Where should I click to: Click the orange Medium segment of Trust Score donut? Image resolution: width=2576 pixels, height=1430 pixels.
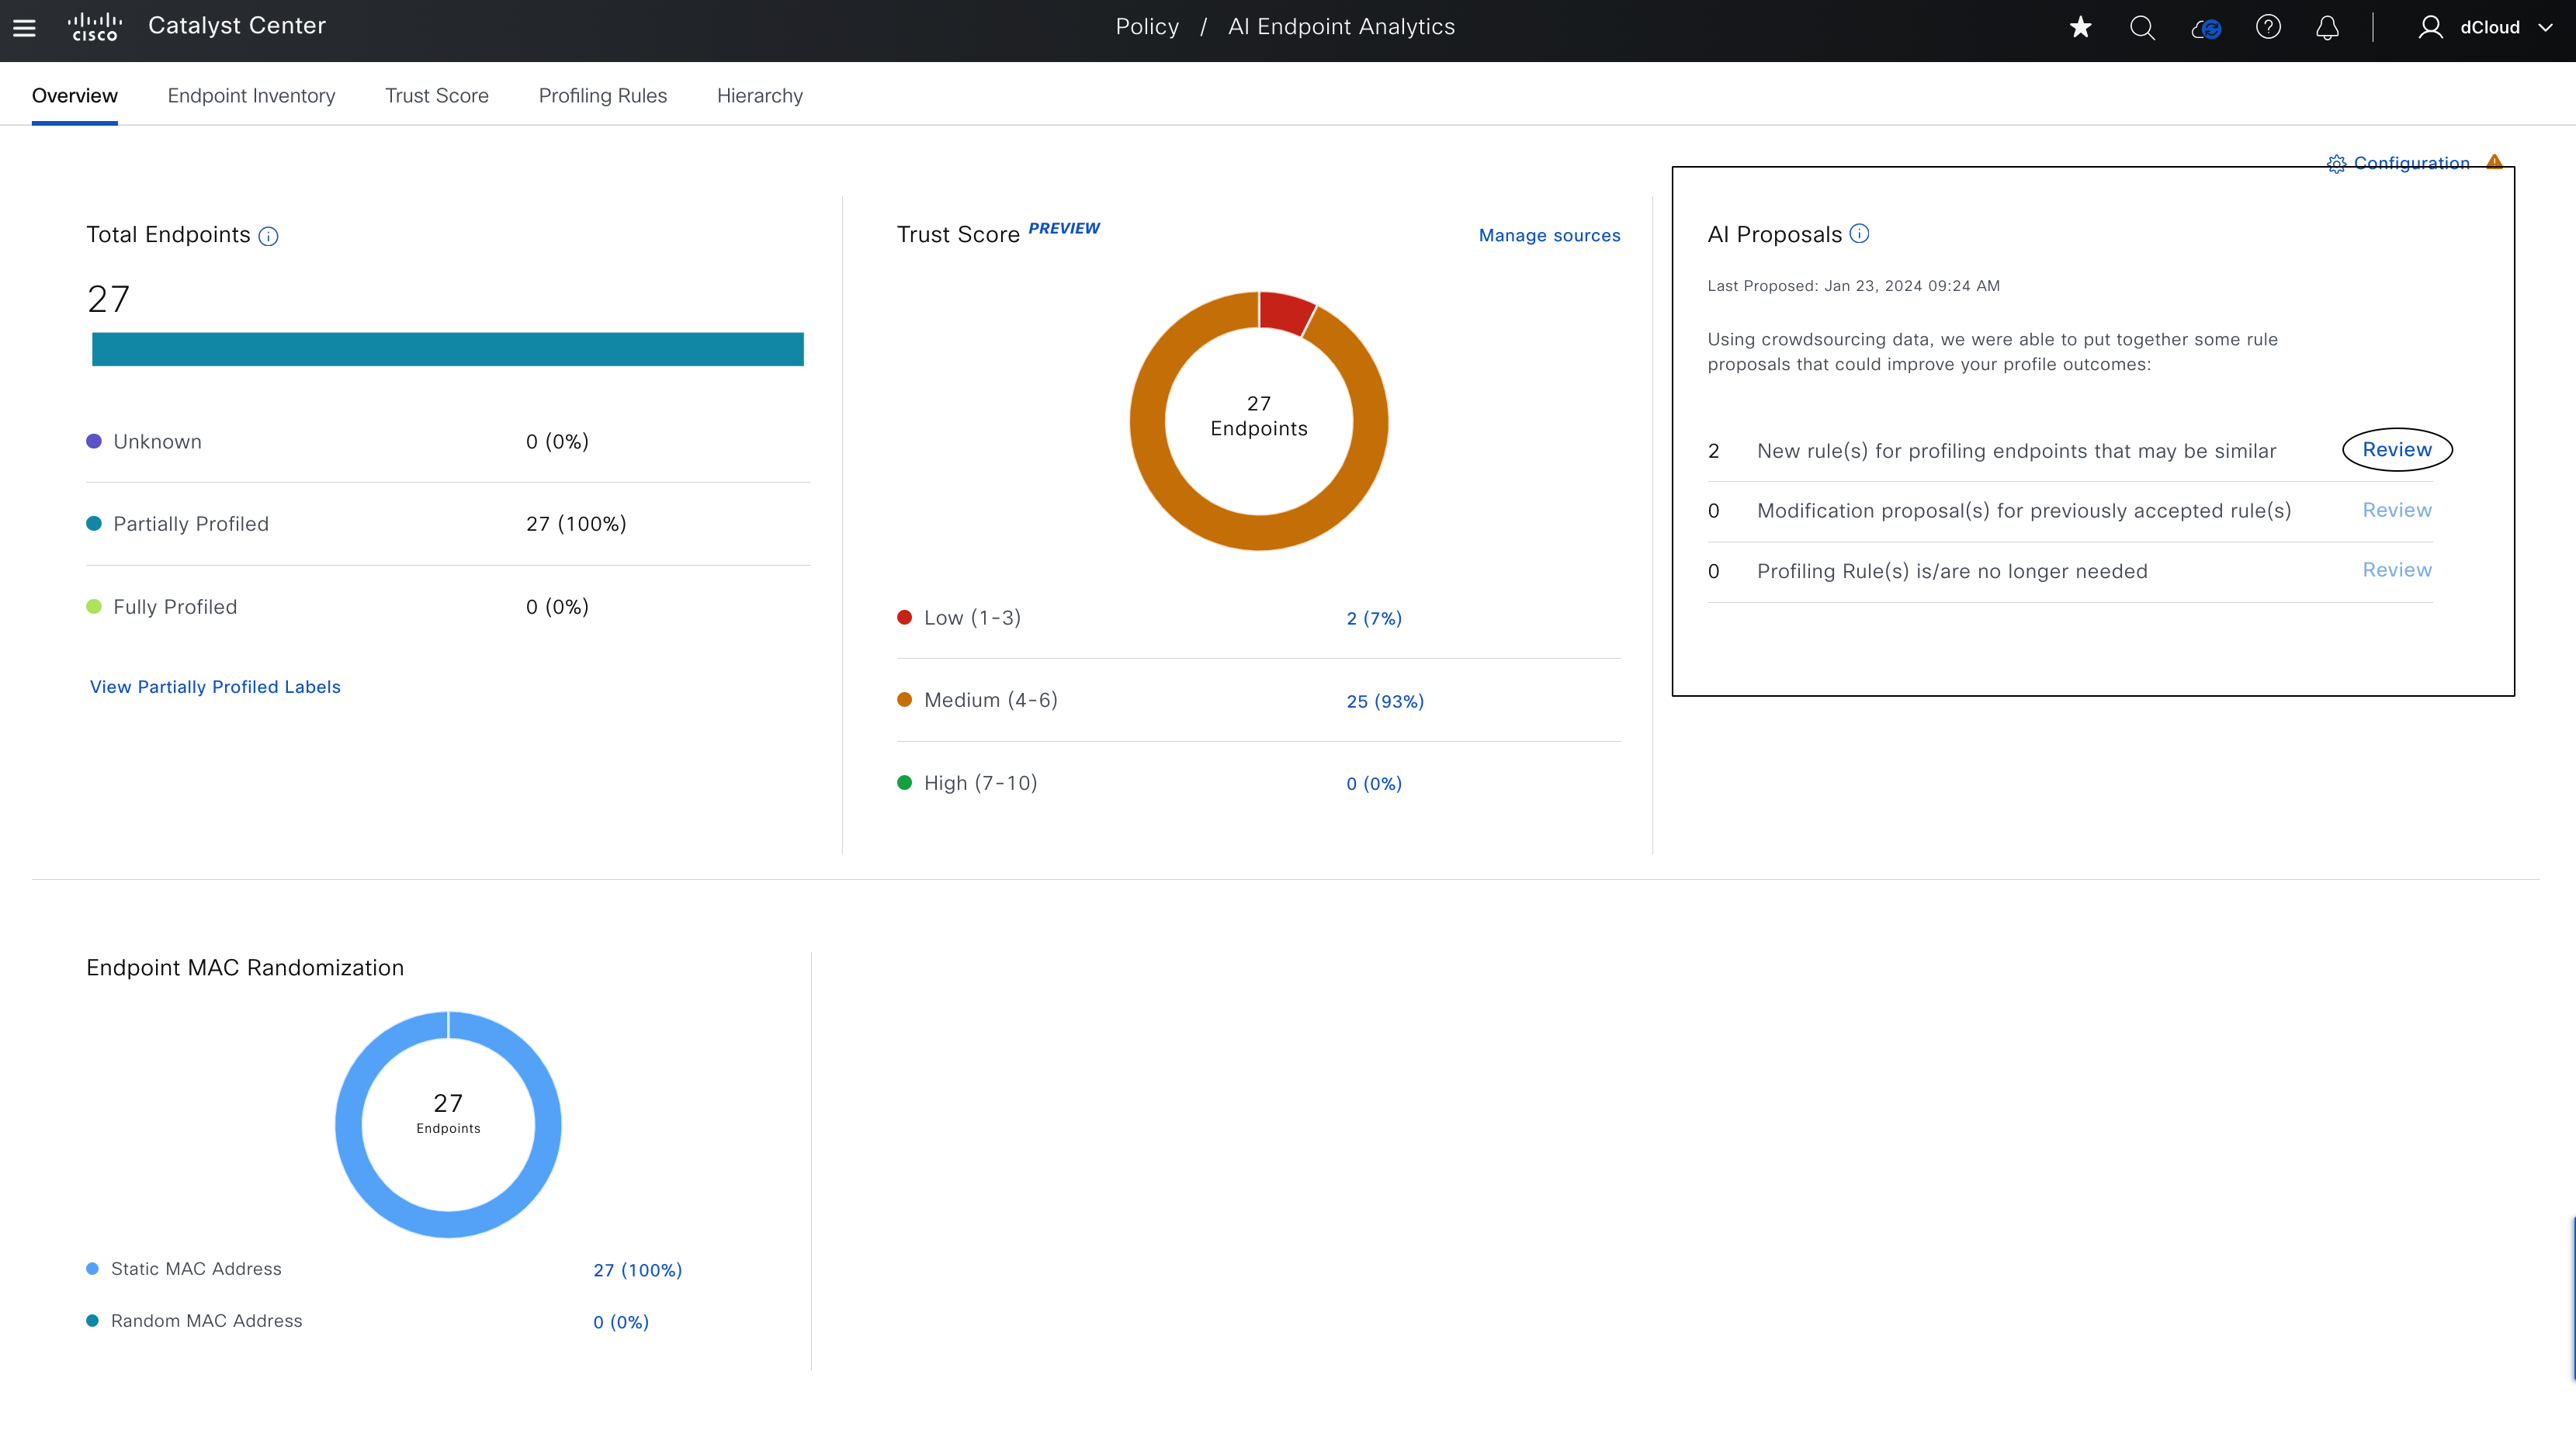click(1259, 533)
